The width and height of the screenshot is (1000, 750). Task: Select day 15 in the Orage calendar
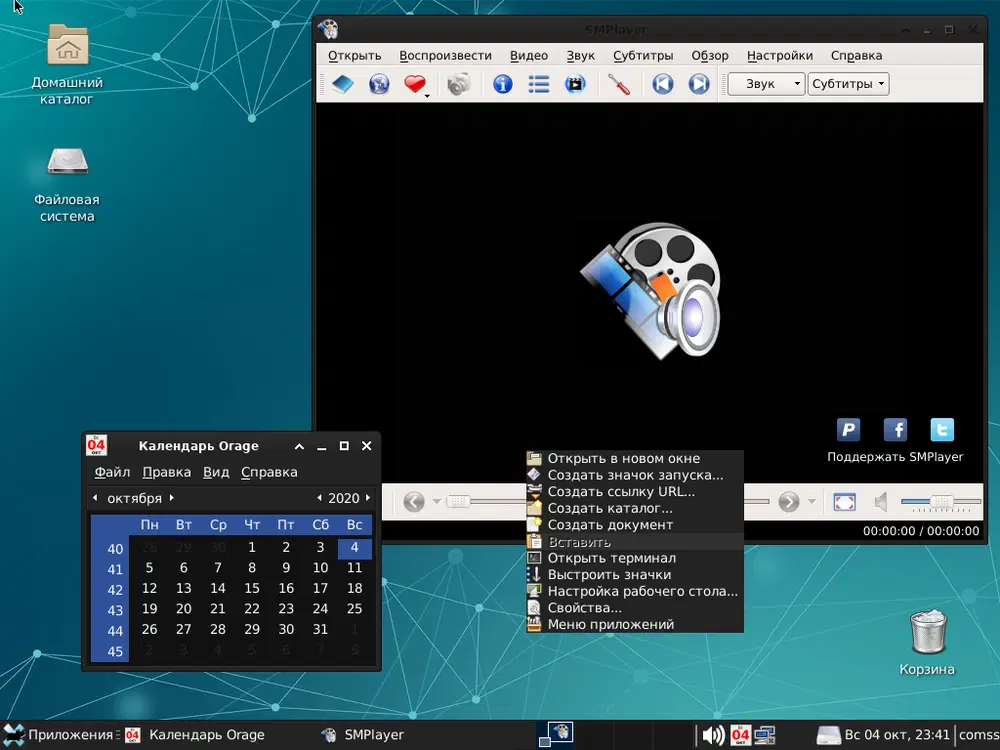[x=252, y=589]
